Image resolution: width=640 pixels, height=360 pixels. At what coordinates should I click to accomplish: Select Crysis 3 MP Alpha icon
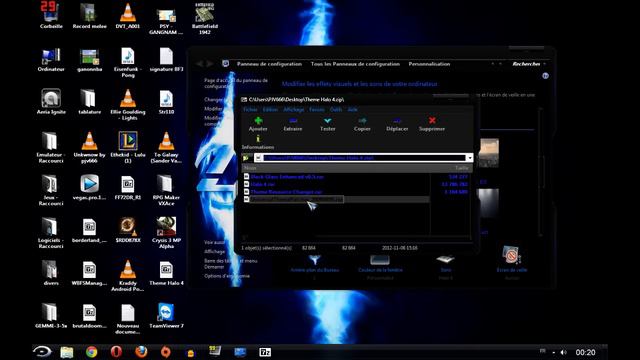click(x=167, y=233)
